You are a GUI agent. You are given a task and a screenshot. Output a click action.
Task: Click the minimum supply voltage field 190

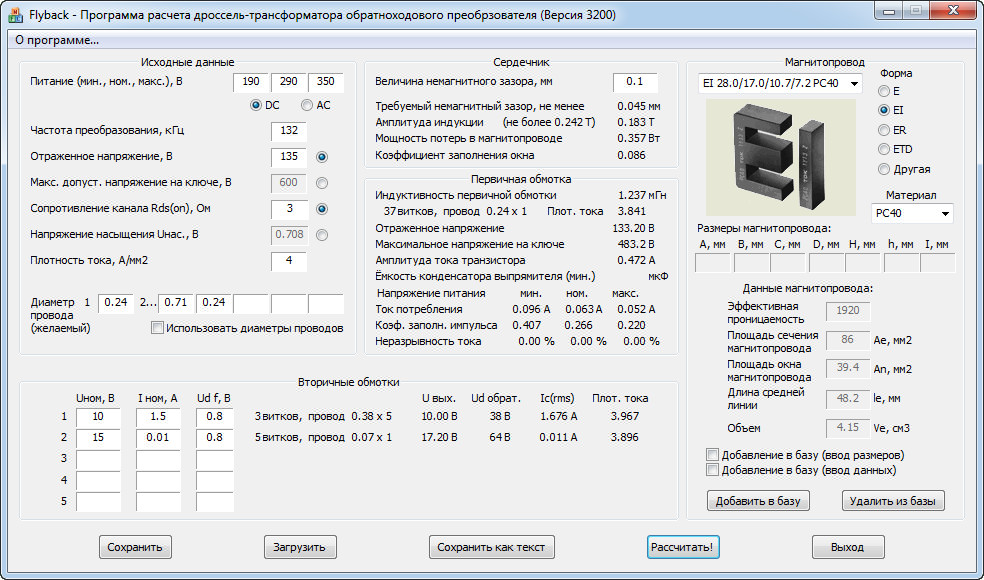[251, 82]
